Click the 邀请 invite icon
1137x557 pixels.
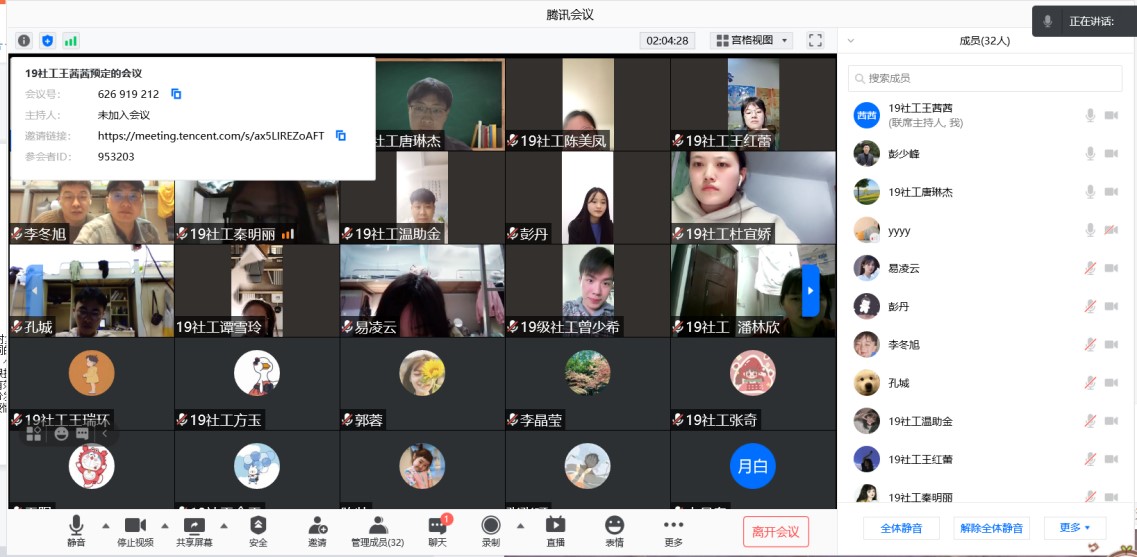tap(317, 530)
